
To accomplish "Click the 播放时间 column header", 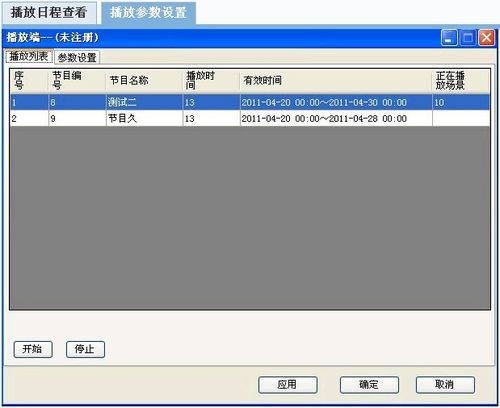I will coord(211,81).
